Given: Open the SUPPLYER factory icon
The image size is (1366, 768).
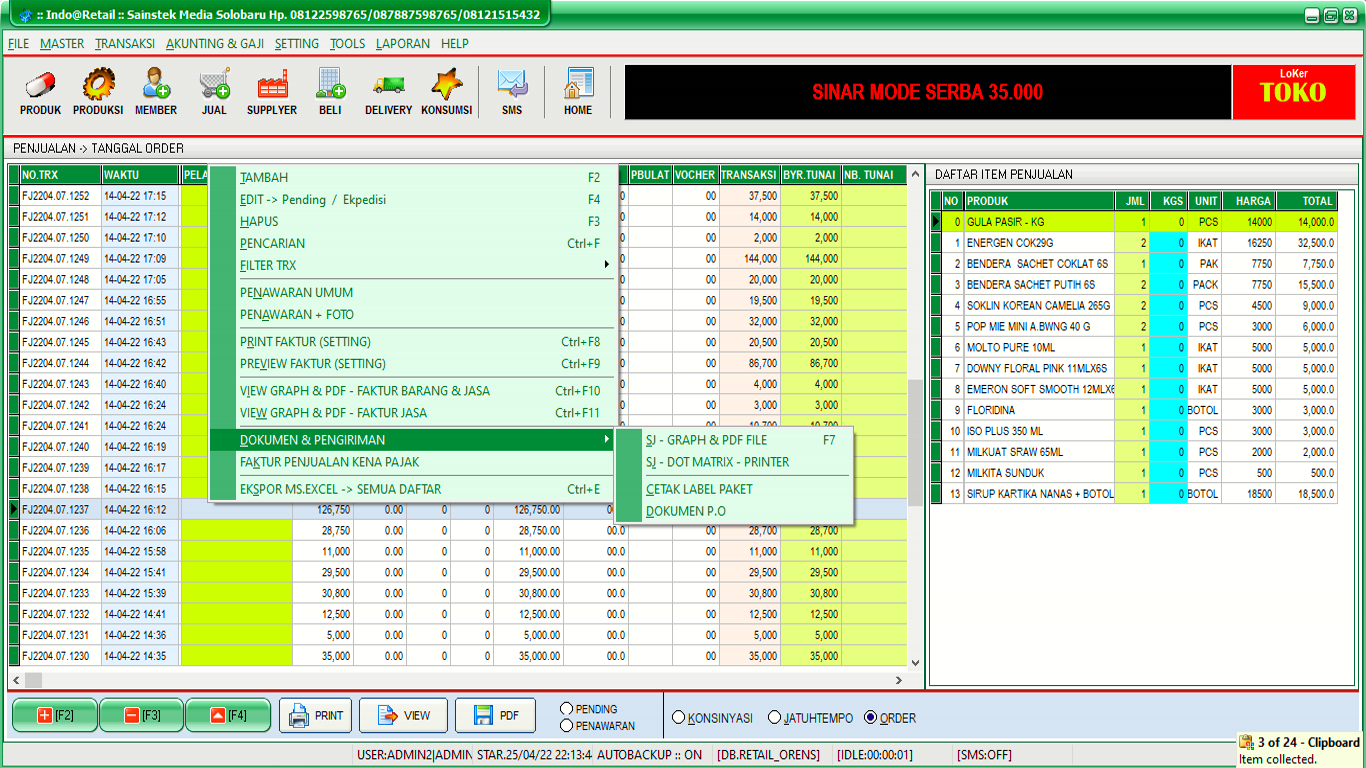Looking at the screenshot, I should tap(272, 93).
